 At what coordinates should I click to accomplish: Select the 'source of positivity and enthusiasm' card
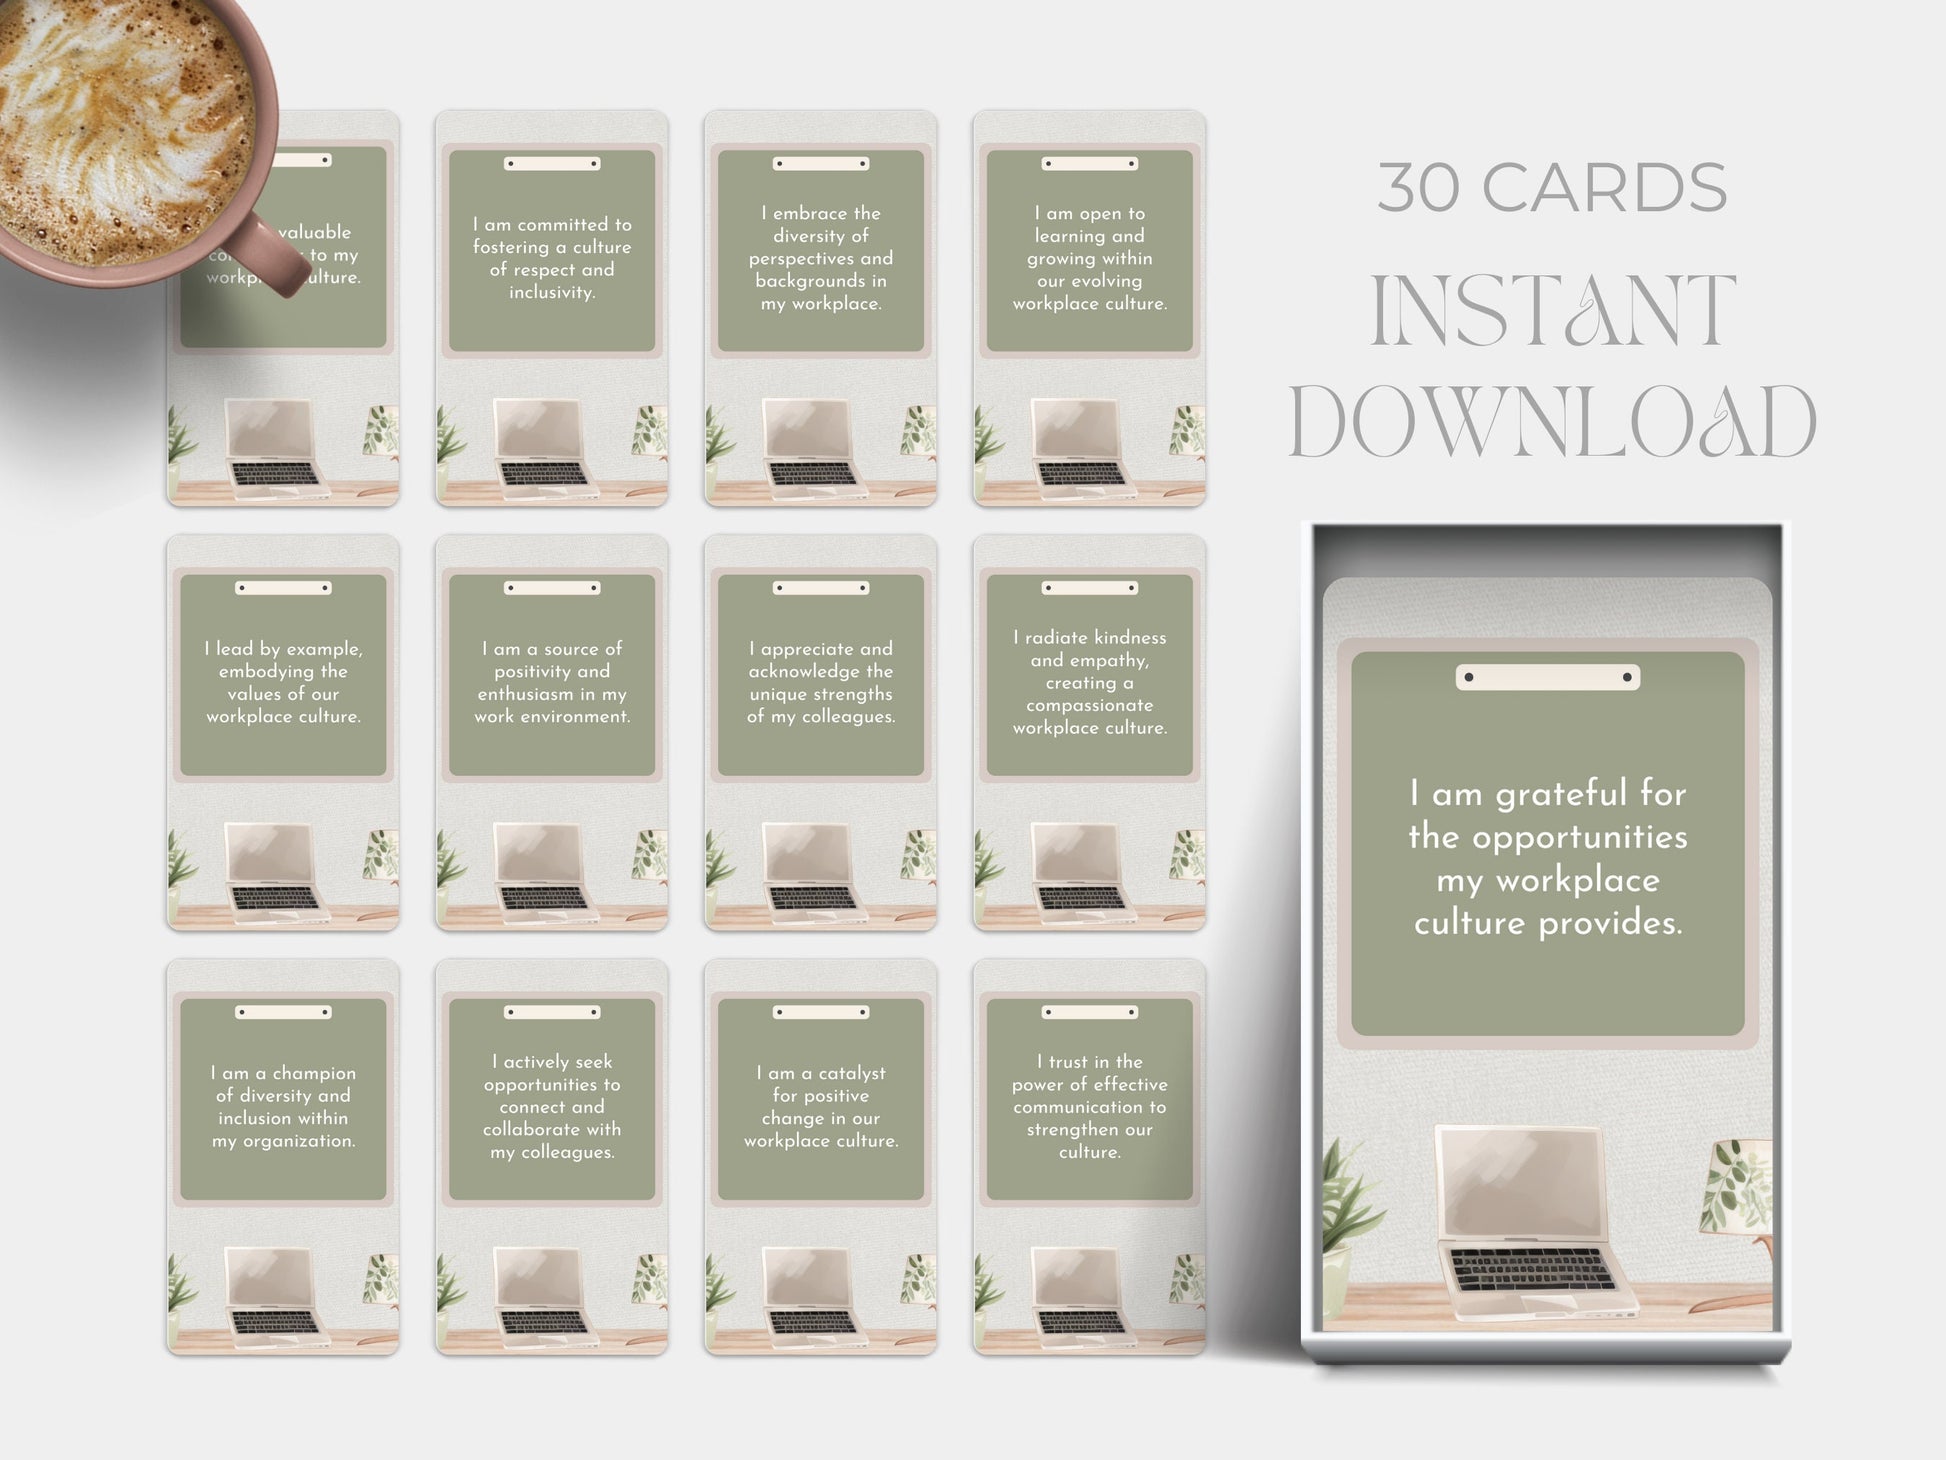coord(552,682)
